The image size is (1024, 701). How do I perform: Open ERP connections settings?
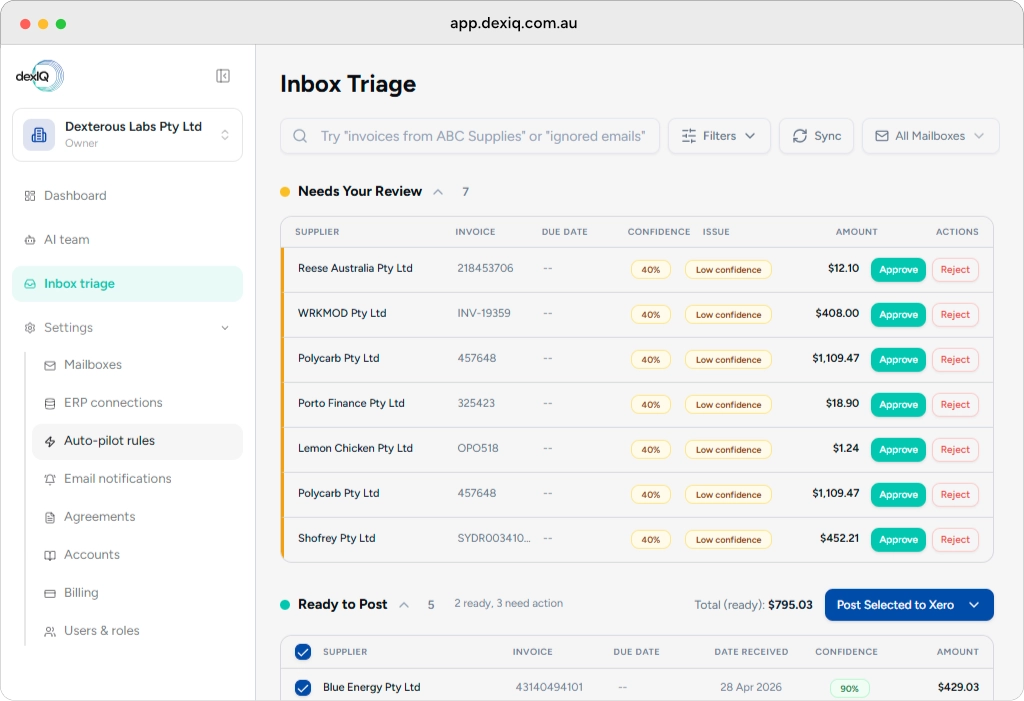(x=137, y=403)
